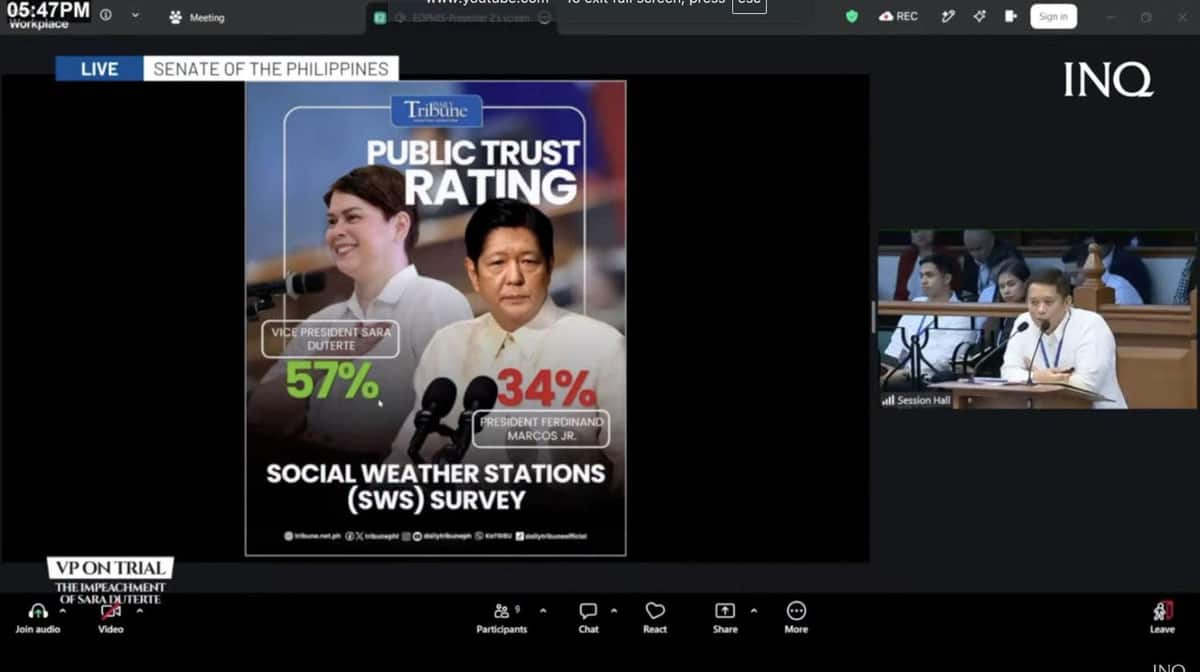Image resolution: width=1200 pixels, height=672 pixels.
Task: Click the panel divider handle beside video
Action: pyautogui.click(x=873, y=318)
